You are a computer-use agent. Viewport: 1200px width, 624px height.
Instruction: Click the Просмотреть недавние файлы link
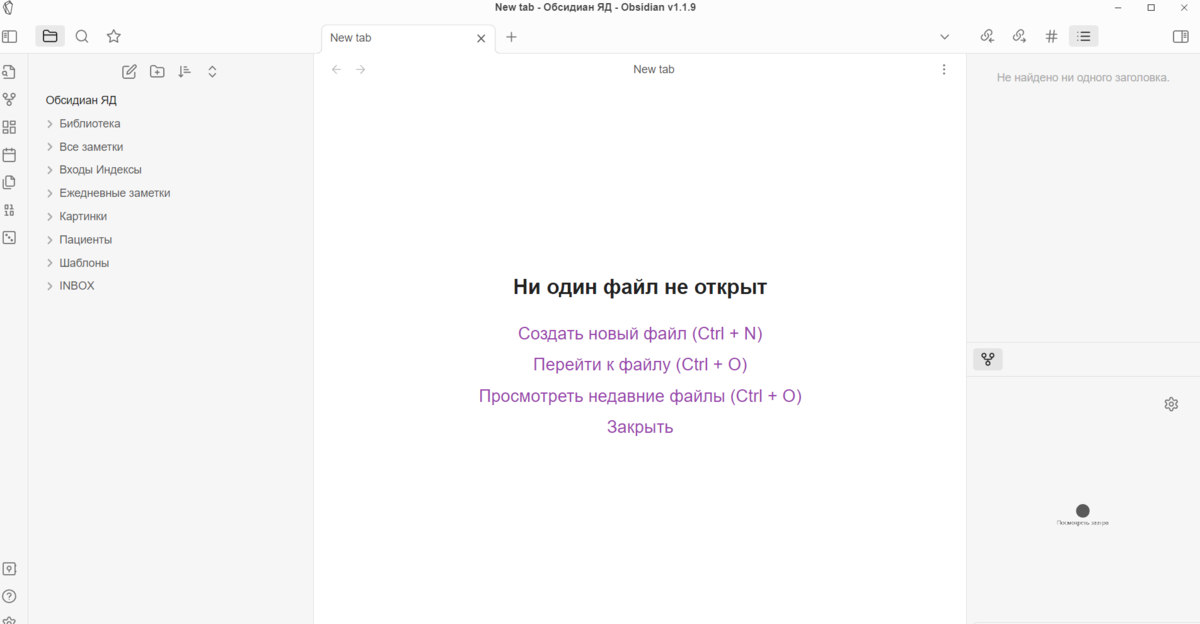click(640, 396)
